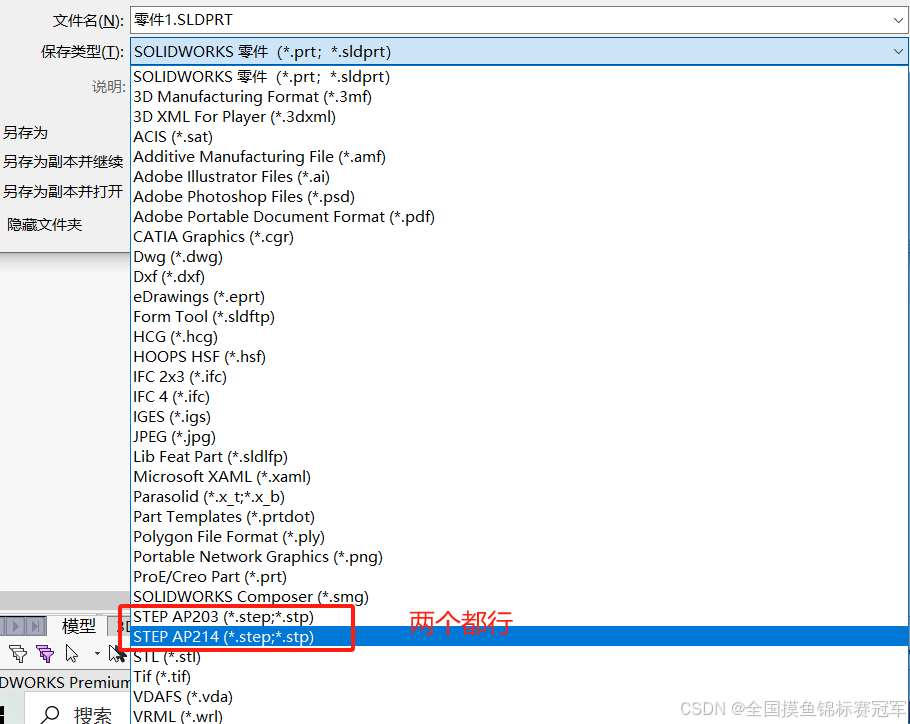The height and width of the screenshot is (724, 910).
Task: Select the arrow cursor selection tool
Action: click(72, 654)
